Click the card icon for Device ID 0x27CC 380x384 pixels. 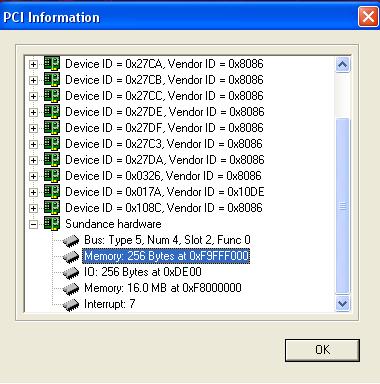click(52, 95)
